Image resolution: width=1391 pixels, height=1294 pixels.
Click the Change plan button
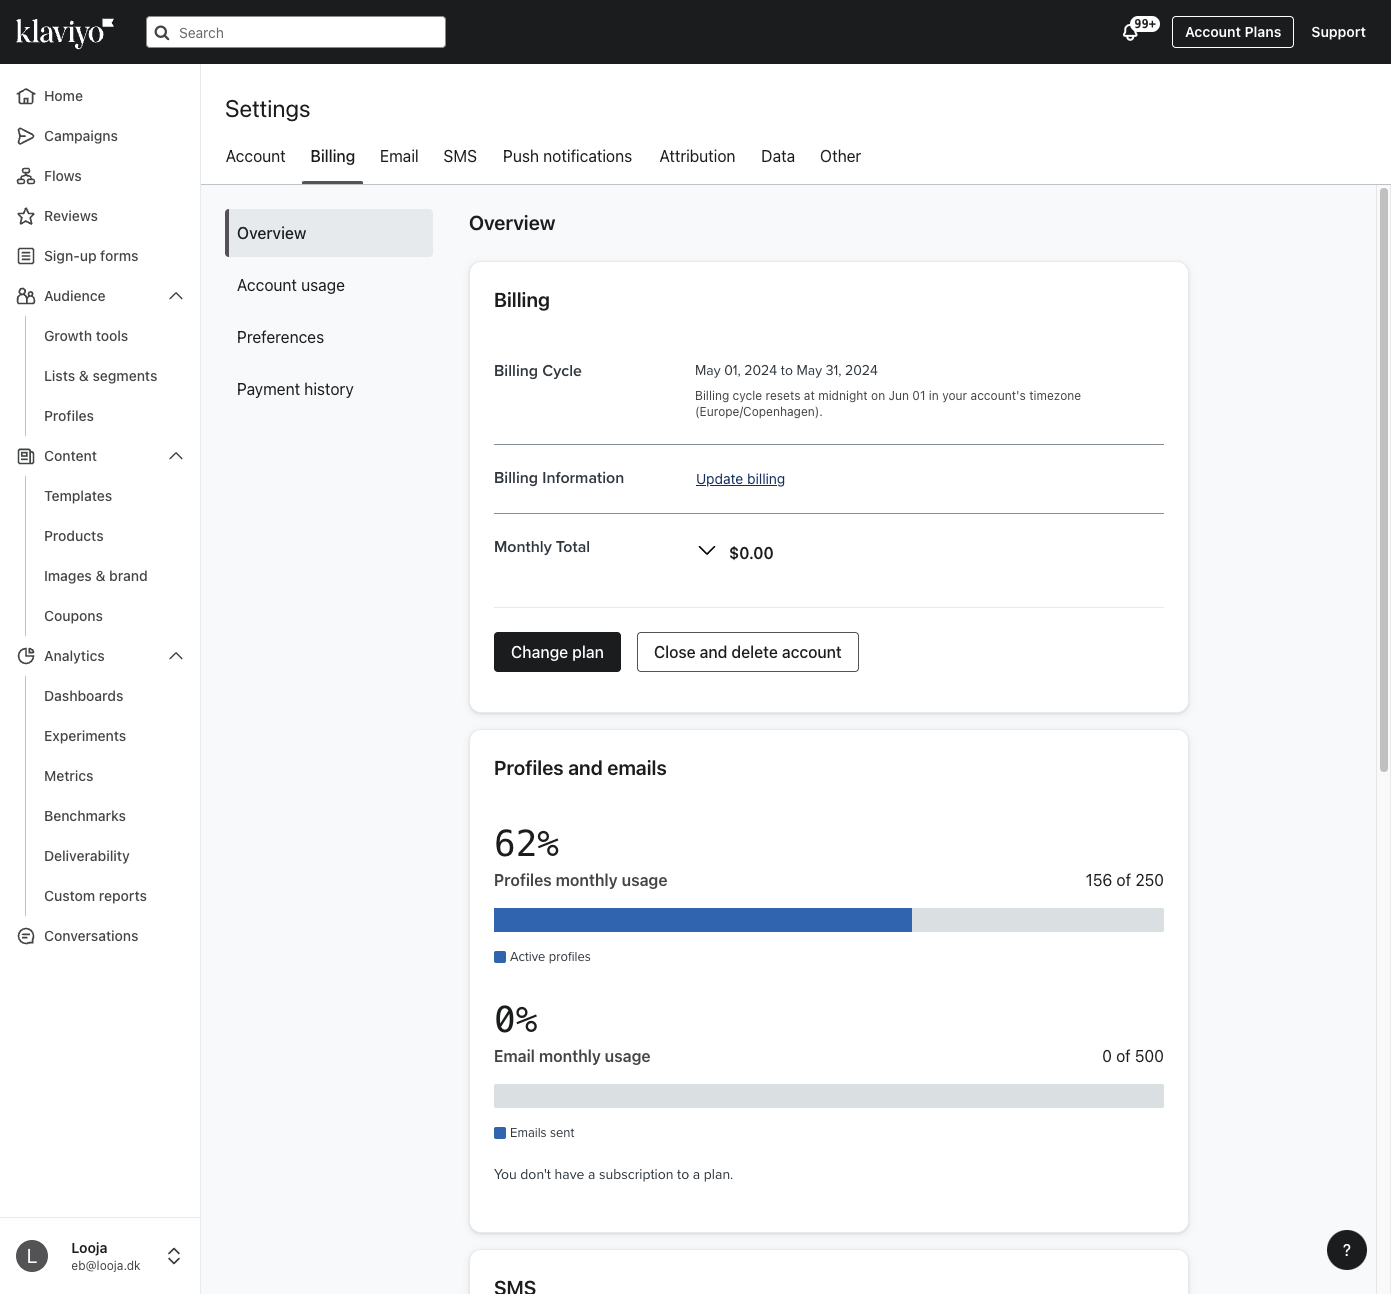tap(557, 652)
